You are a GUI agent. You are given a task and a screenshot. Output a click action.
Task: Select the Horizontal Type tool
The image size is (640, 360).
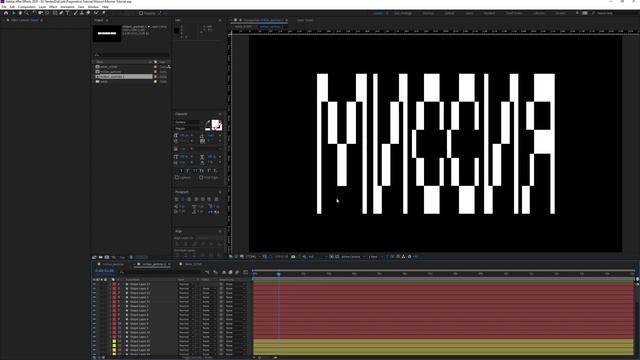tap(68, 13)
